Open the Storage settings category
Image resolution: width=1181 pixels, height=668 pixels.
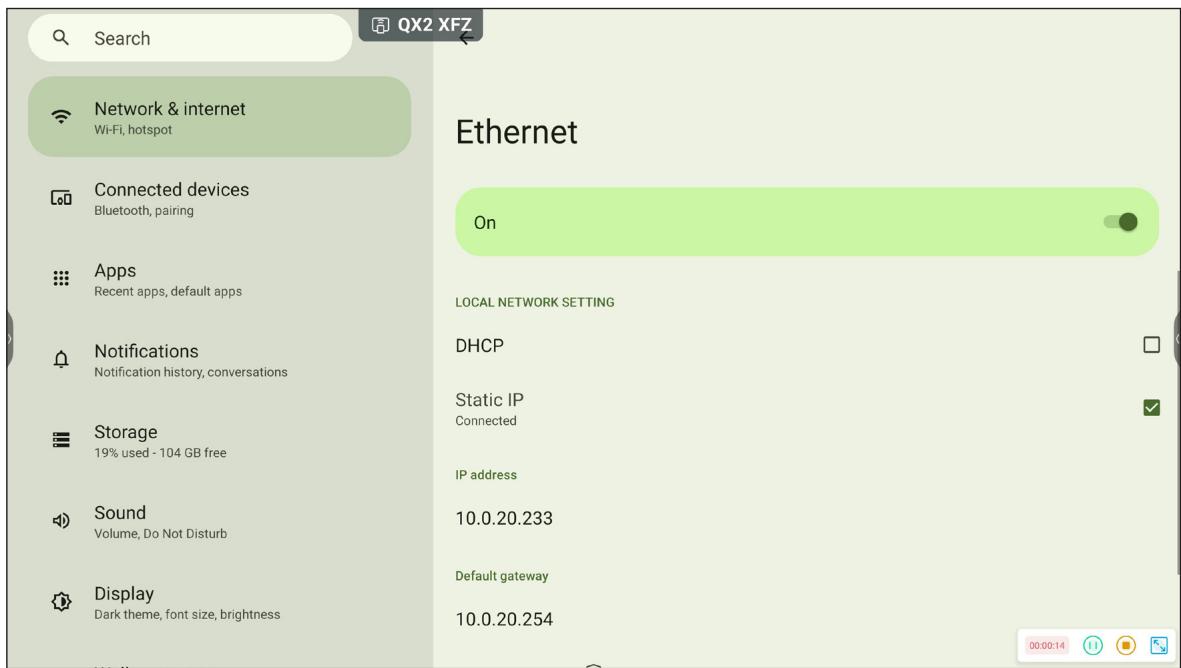pyautogui.click(x=219, y=441)
